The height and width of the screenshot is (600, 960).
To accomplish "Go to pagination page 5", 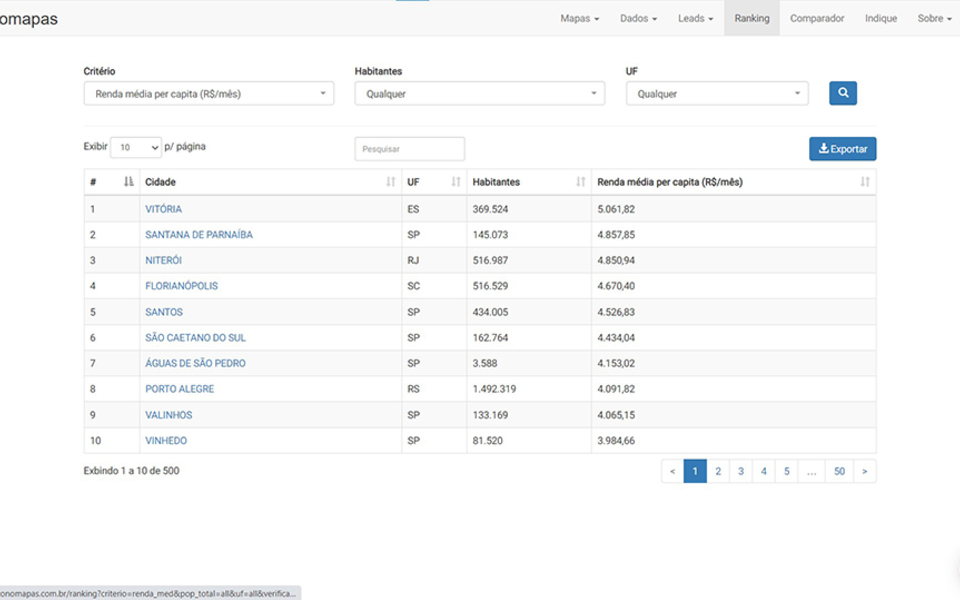I will point(787,471).
